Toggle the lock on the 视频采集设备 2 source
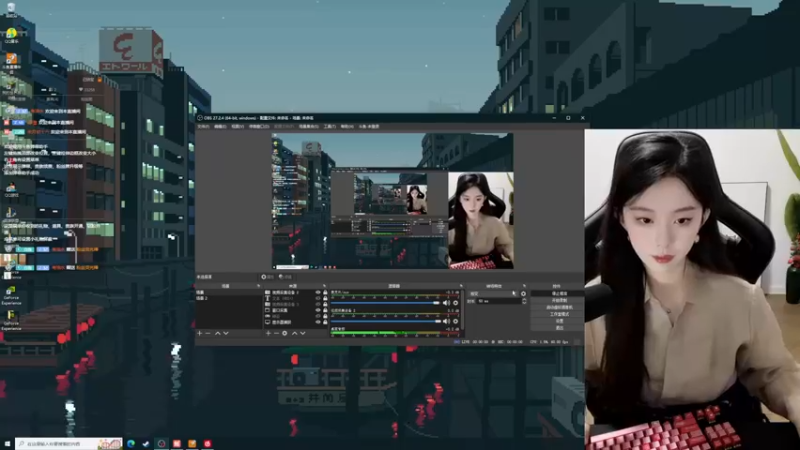 tap(325, 292)
